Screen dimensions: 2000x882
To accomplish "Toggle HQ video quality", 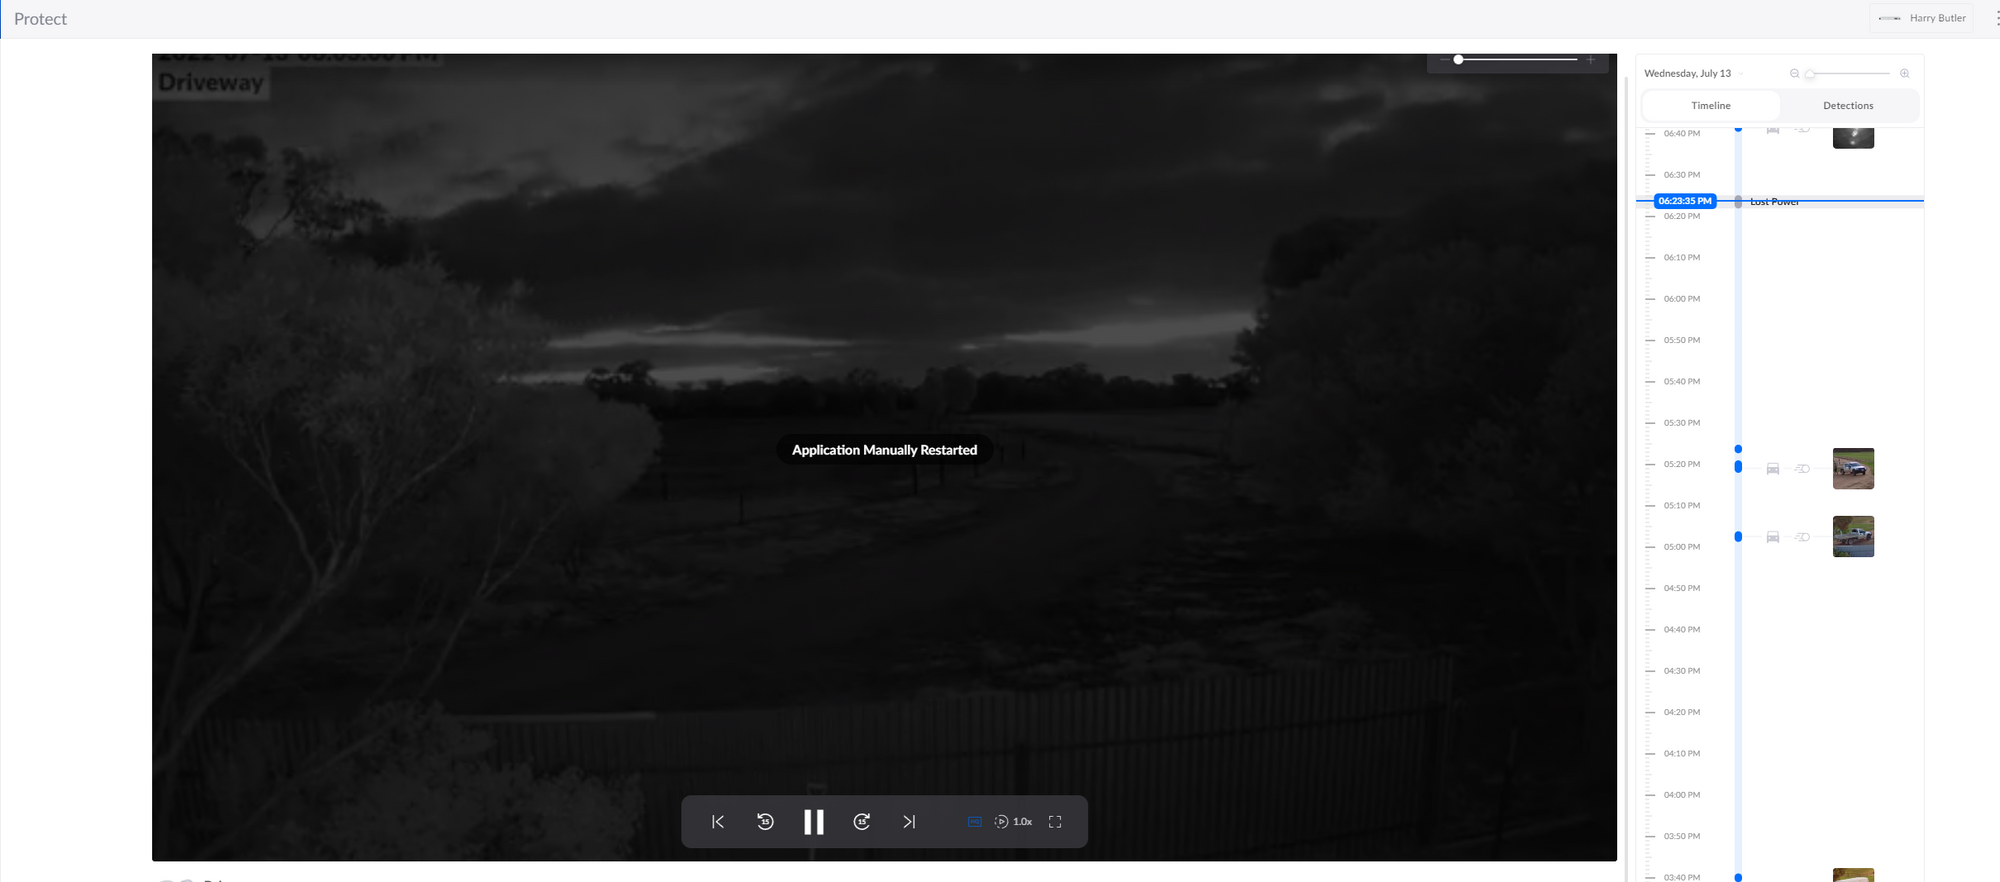I will click(974, 822).
